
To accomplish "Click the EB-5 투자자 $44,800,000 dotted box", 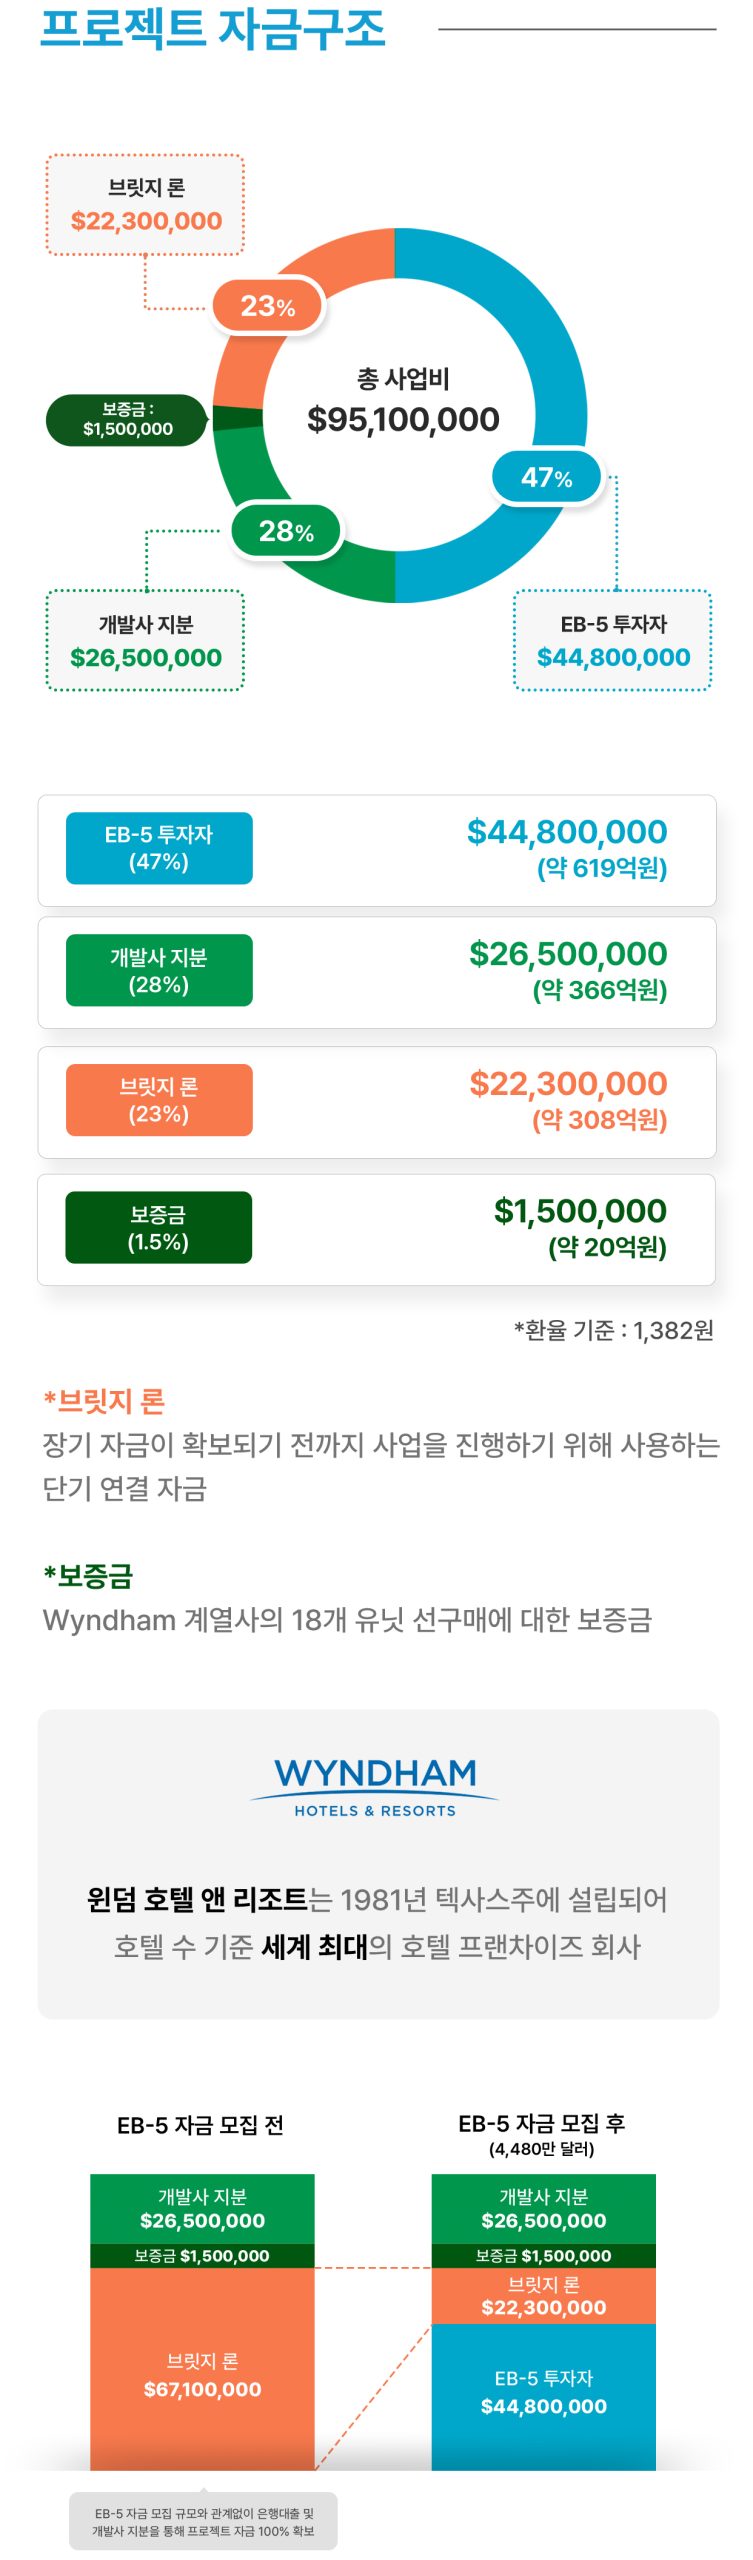I will (612, 641).
